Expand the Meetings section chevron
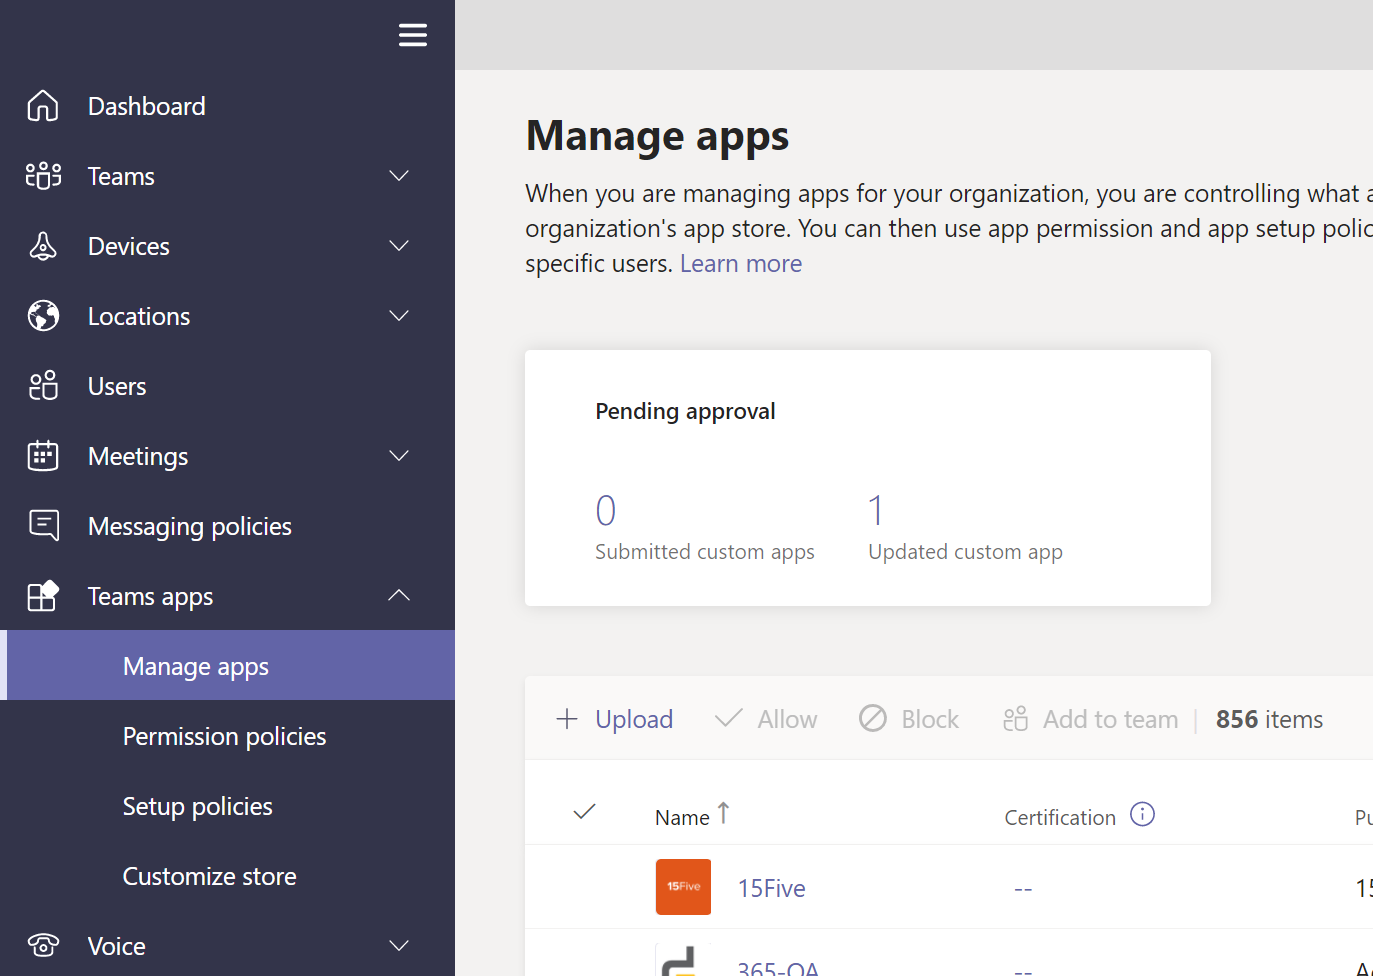 (399, 456)
